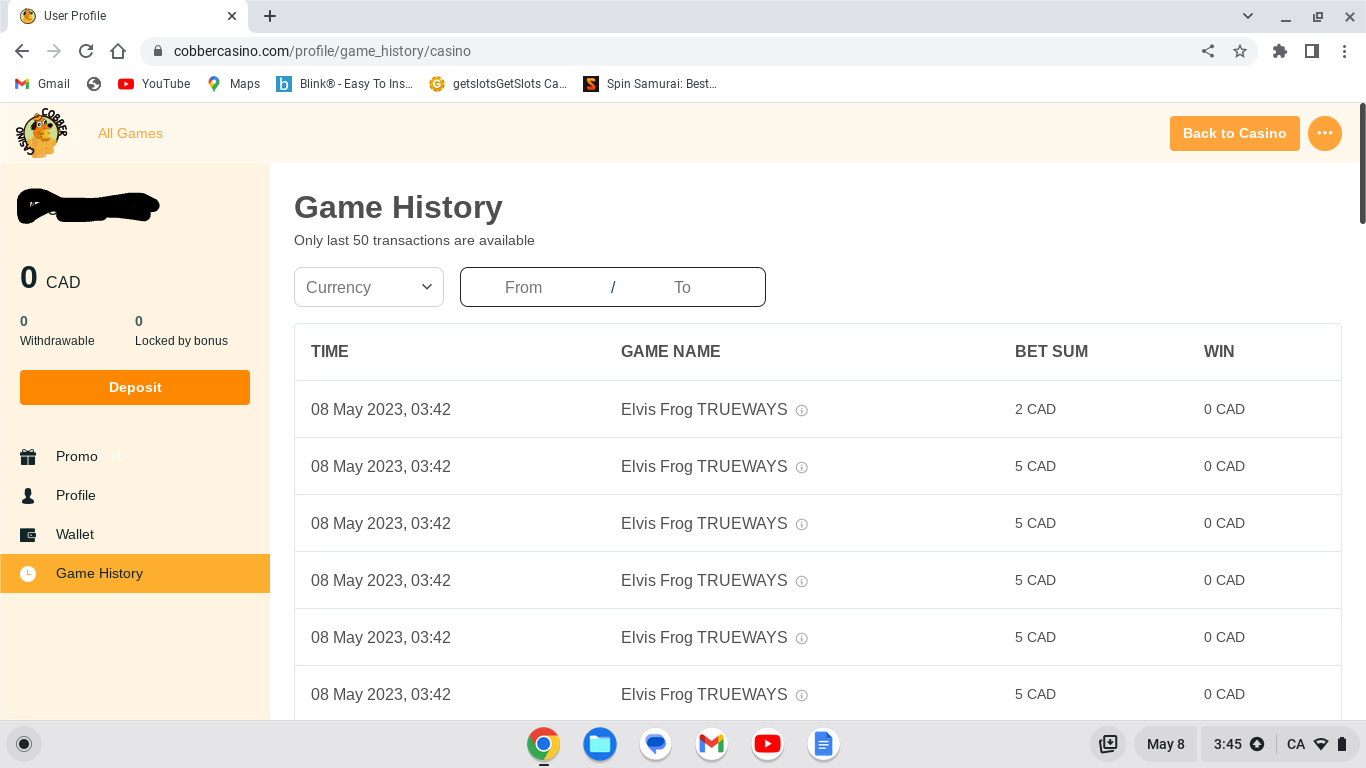Open the YouTube app in the shelf
1366x768 pixels.
click(x=767, y=744)
